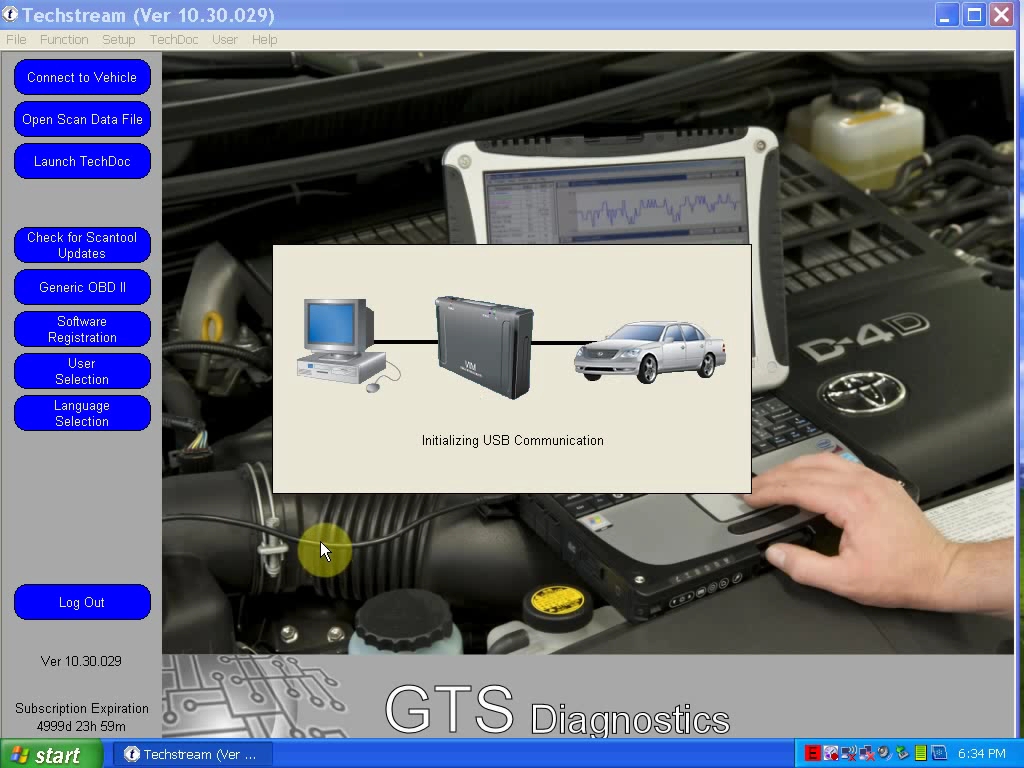Log Out of Techstream
The height and width of the screenshot is (768, 1024).
pyautogui.click(x=82, y=602)
